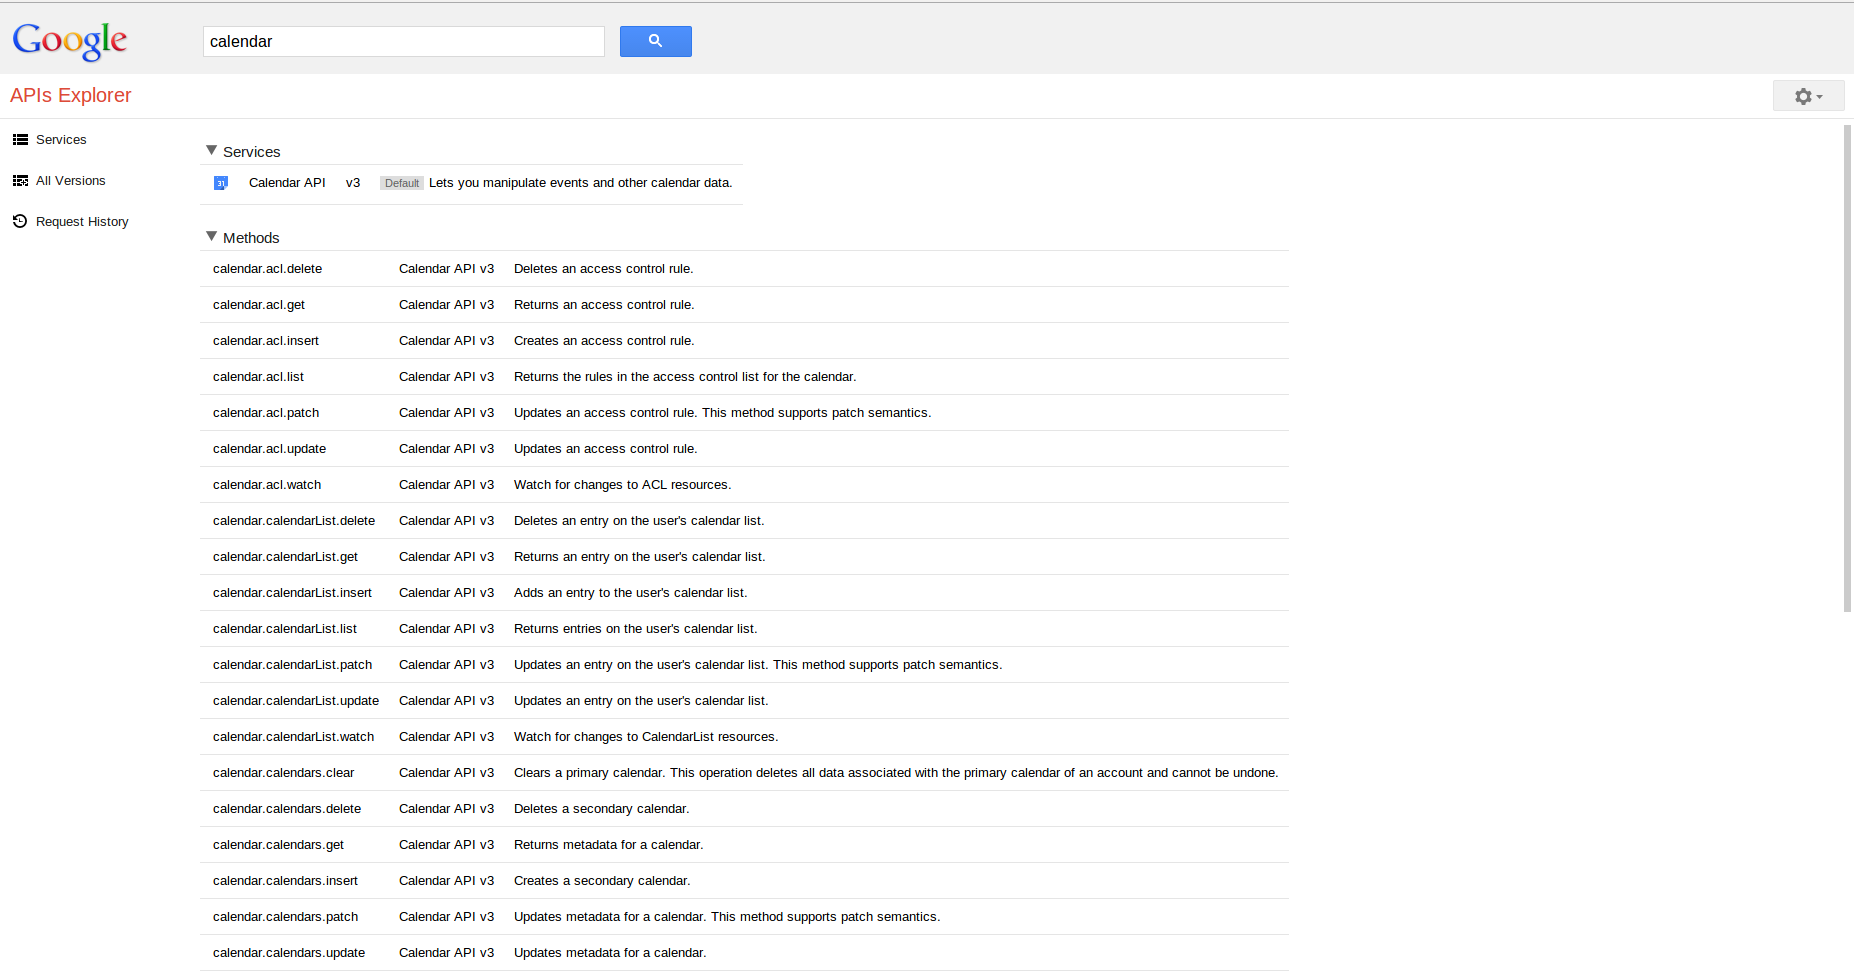Click the blue search magnifier button
Screen dimensions: 1854x973
pos(655,41)
